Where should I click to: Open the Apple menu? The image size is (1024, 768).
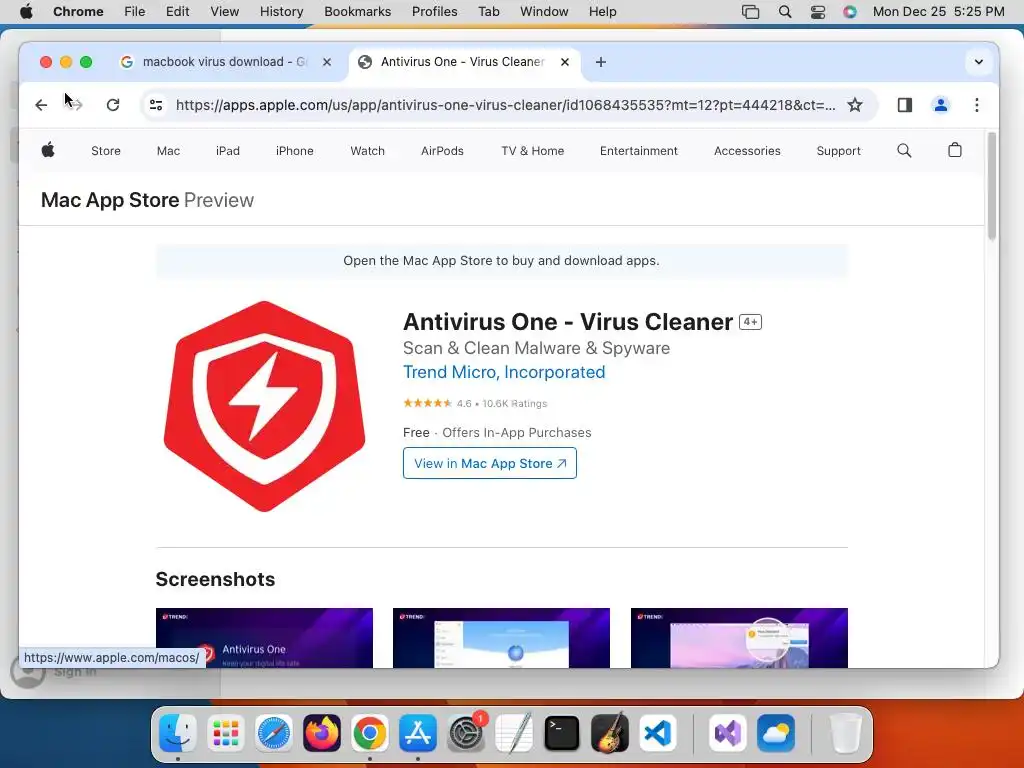coord(26,12)
